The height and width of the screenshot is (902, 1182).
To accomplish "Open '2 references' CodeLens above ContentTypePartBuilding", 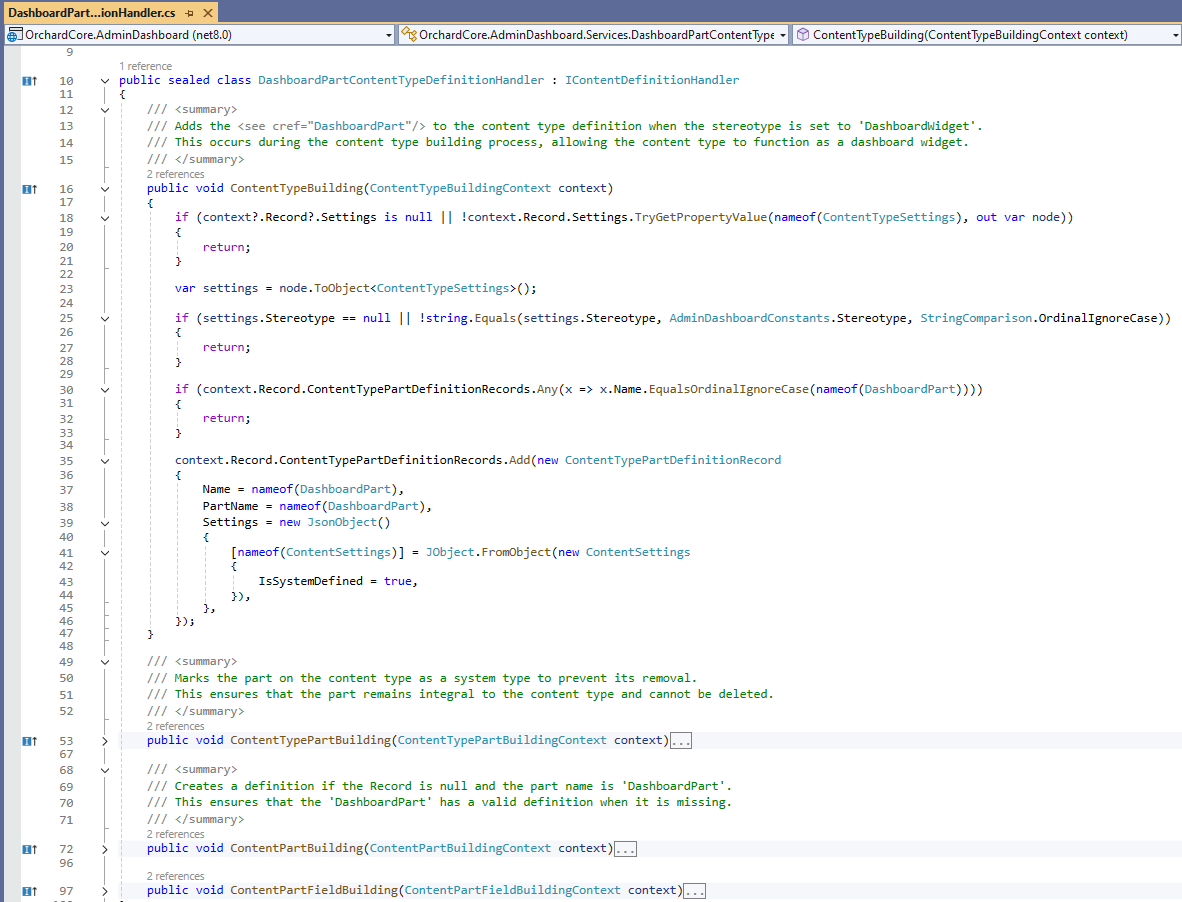I will coord(175,726).
